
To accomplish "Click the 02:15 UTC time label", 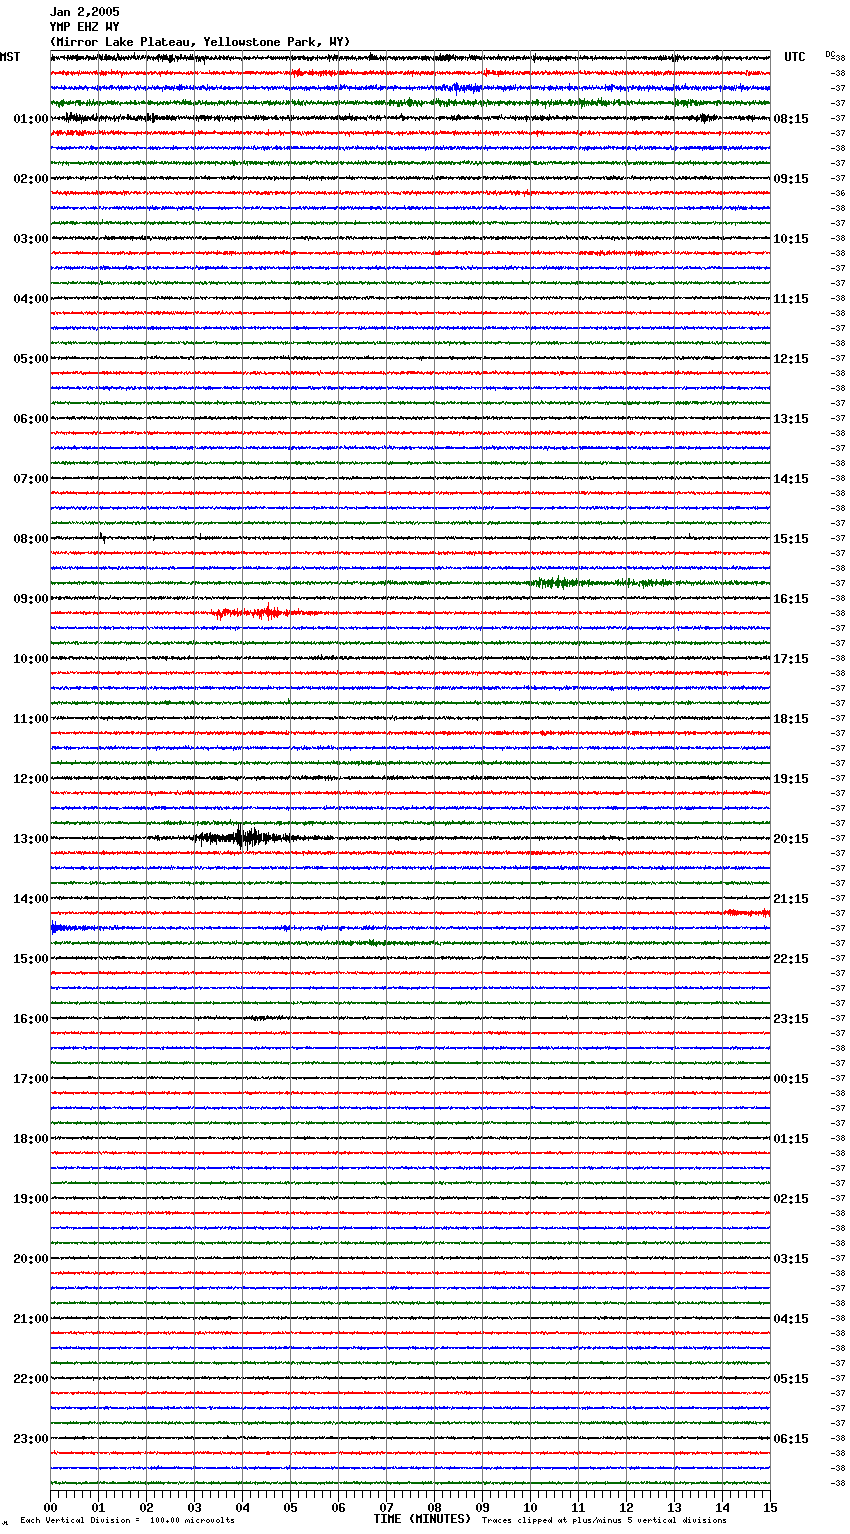I will coord(791,1199).
